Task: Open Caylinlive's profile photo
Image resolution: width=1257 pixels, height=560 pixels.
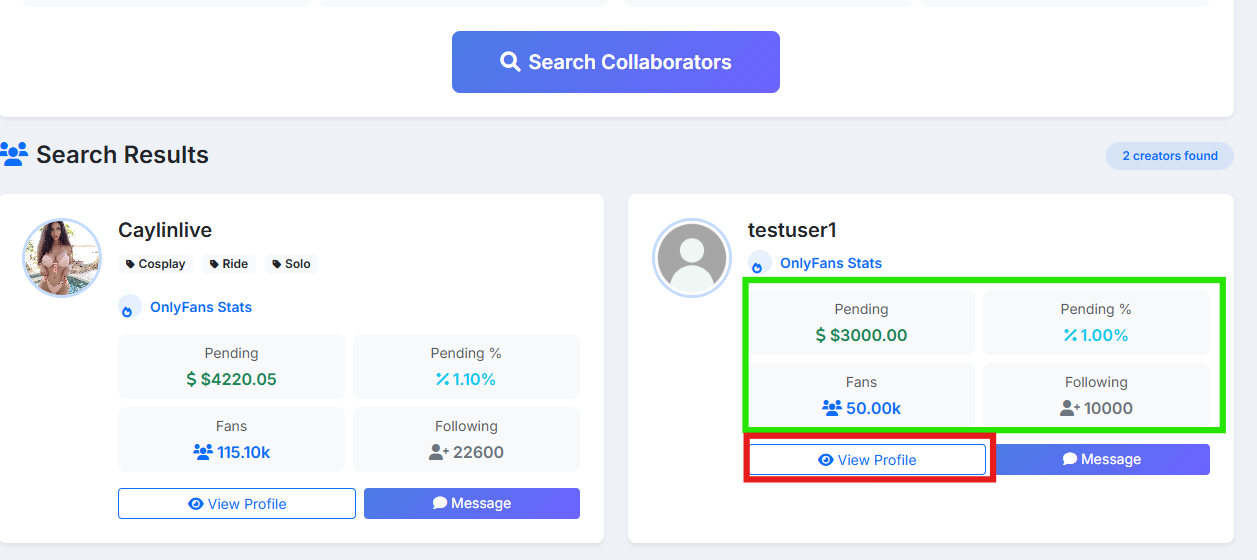Action: [62, 258]
